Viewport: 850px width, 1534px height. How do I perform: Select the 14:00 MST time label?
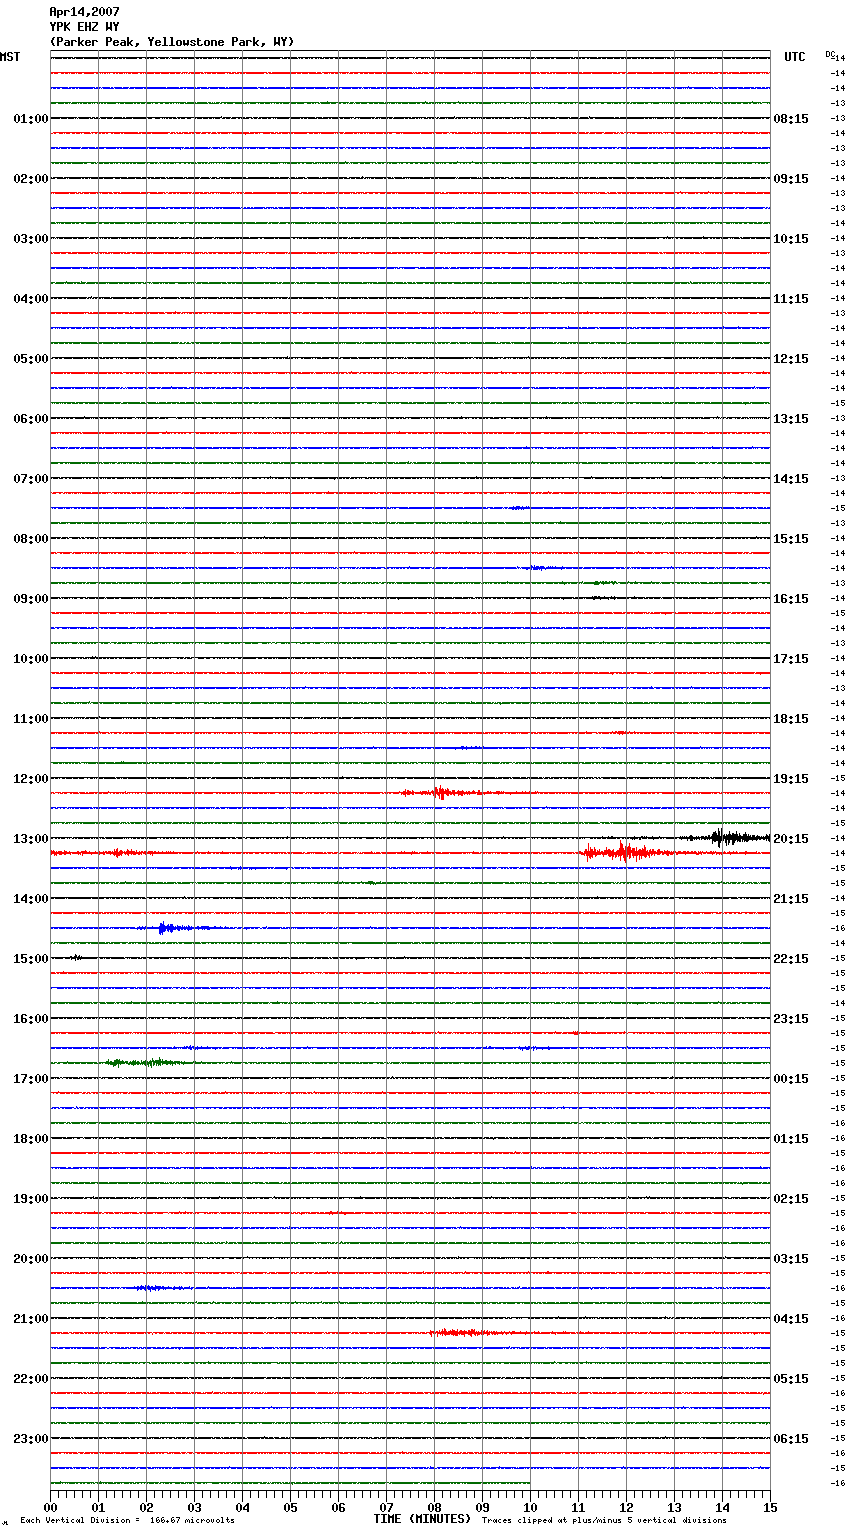point(30,899)
